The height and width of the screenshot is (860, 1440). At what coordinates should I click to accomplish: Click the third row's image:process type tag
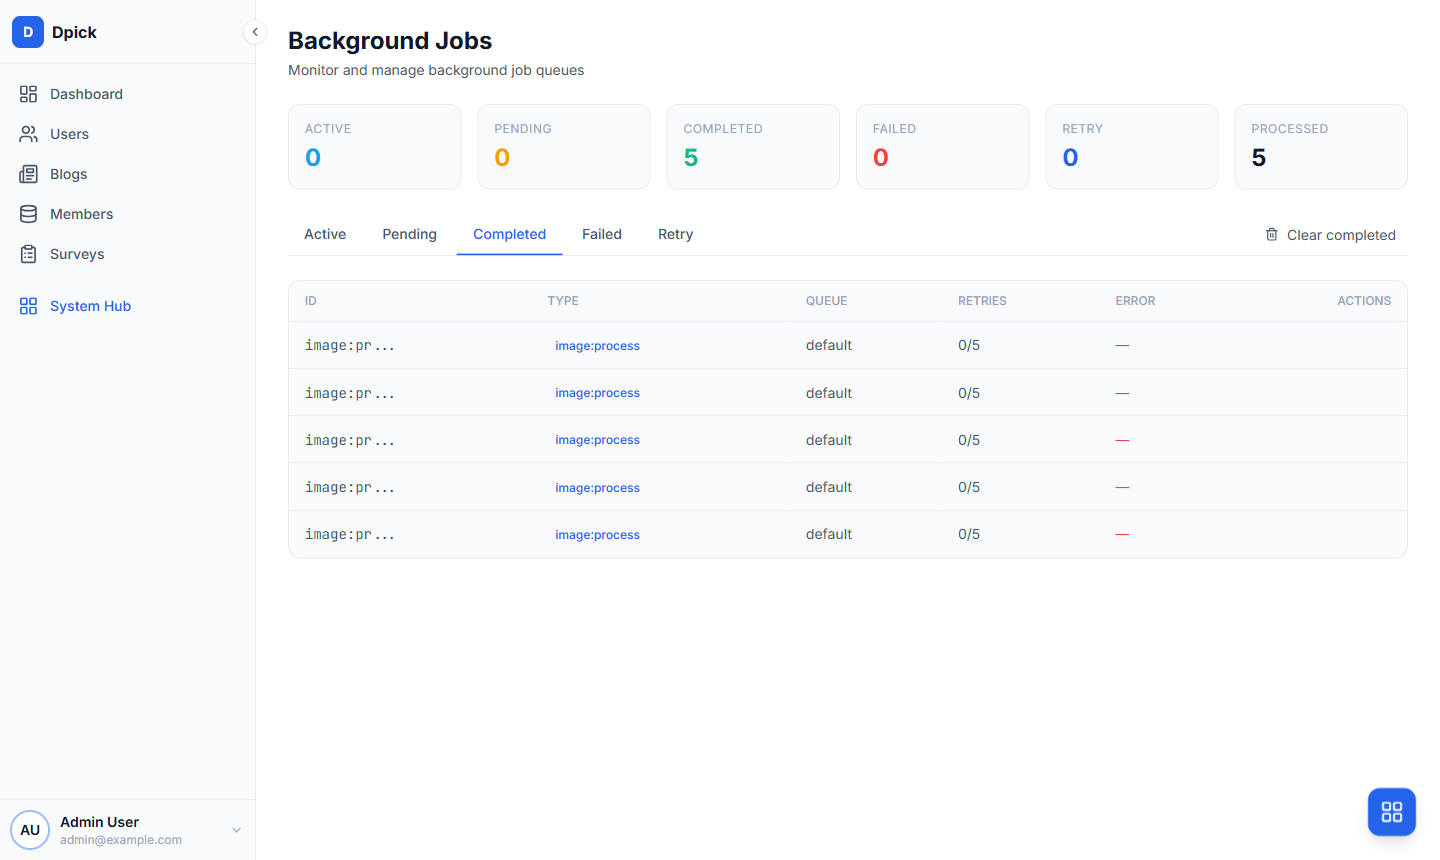[x=597, y=440]
